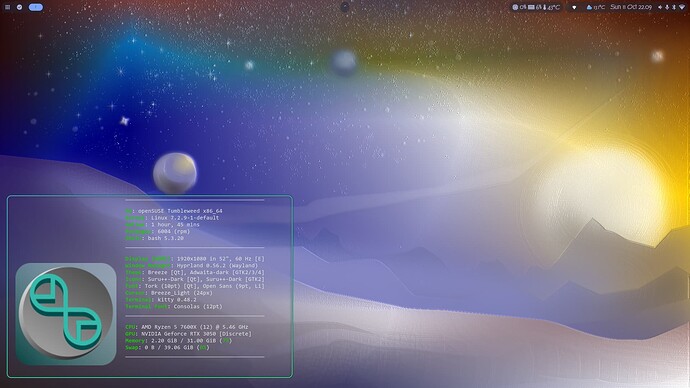690x388 pixels.
Task: Open the weather cloud icon widget
Action: pos(589,7)
